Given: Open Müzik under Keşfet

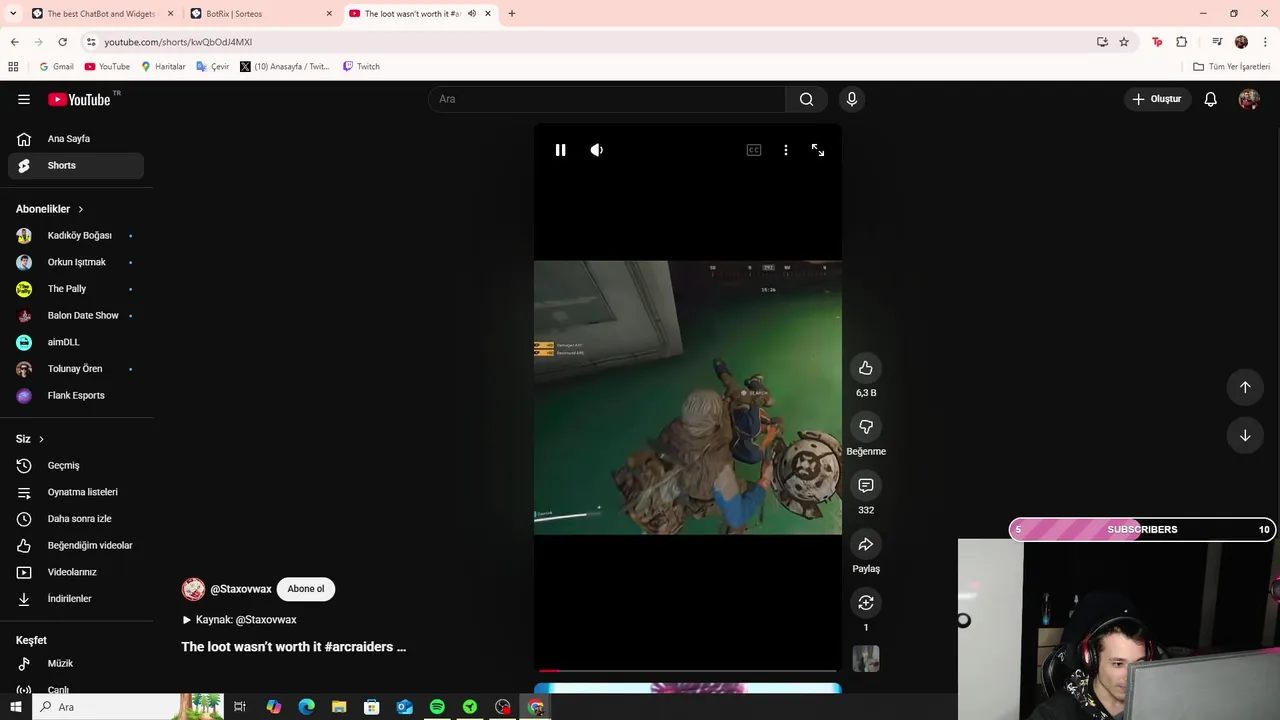Looking at the screenshot, I should click(x=76, y=664).
